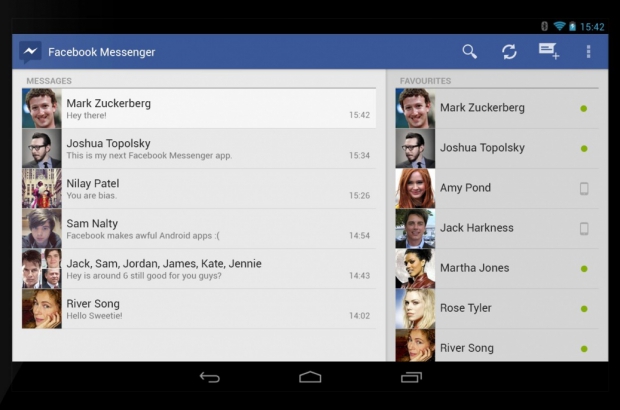This screenshot has height=410, width=620.
Task: Tap the status bar clock 15:42
Action: click(x=592, y=27)
